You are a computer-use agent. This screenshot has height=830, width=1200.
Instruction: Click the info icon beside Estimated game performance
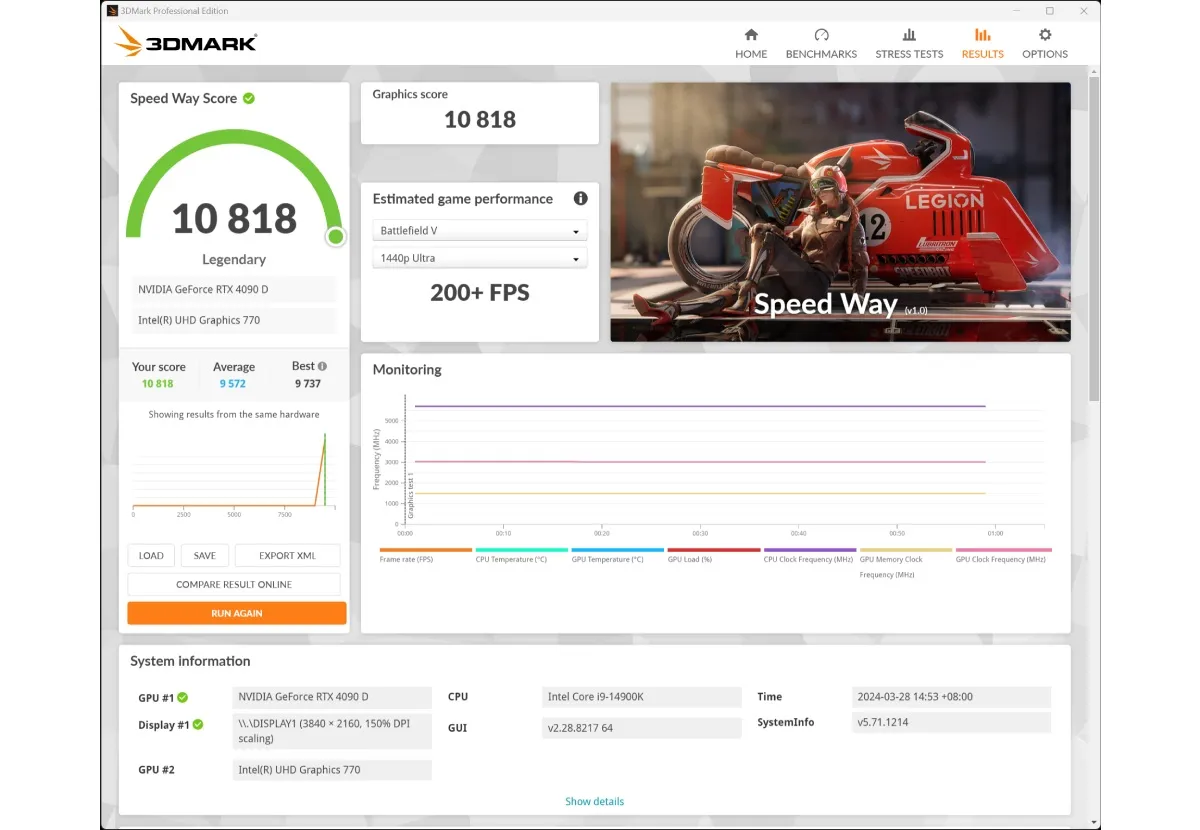point(580,198)
